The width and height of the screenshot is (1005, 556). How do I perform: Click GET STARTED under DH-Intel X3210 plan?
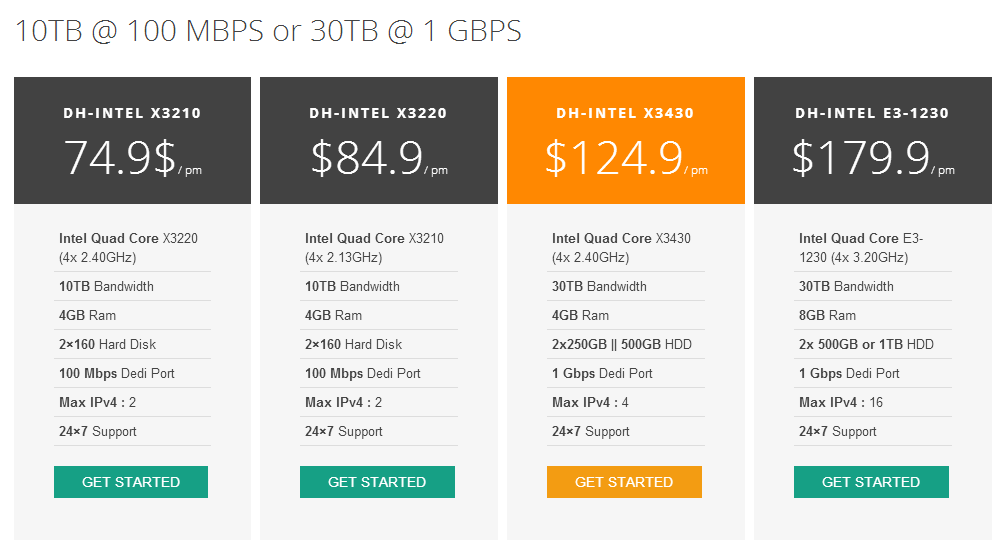click(131, 482)
